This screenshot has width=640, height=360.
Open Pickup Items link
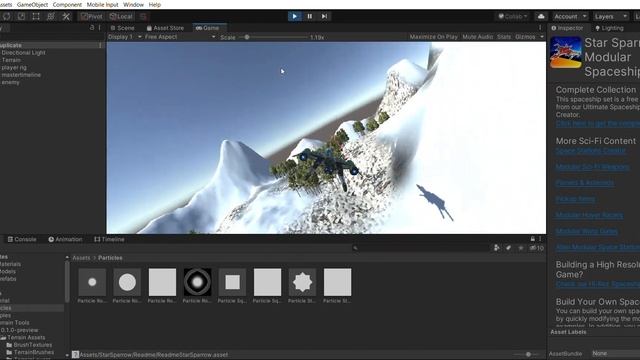click(575, 199)
